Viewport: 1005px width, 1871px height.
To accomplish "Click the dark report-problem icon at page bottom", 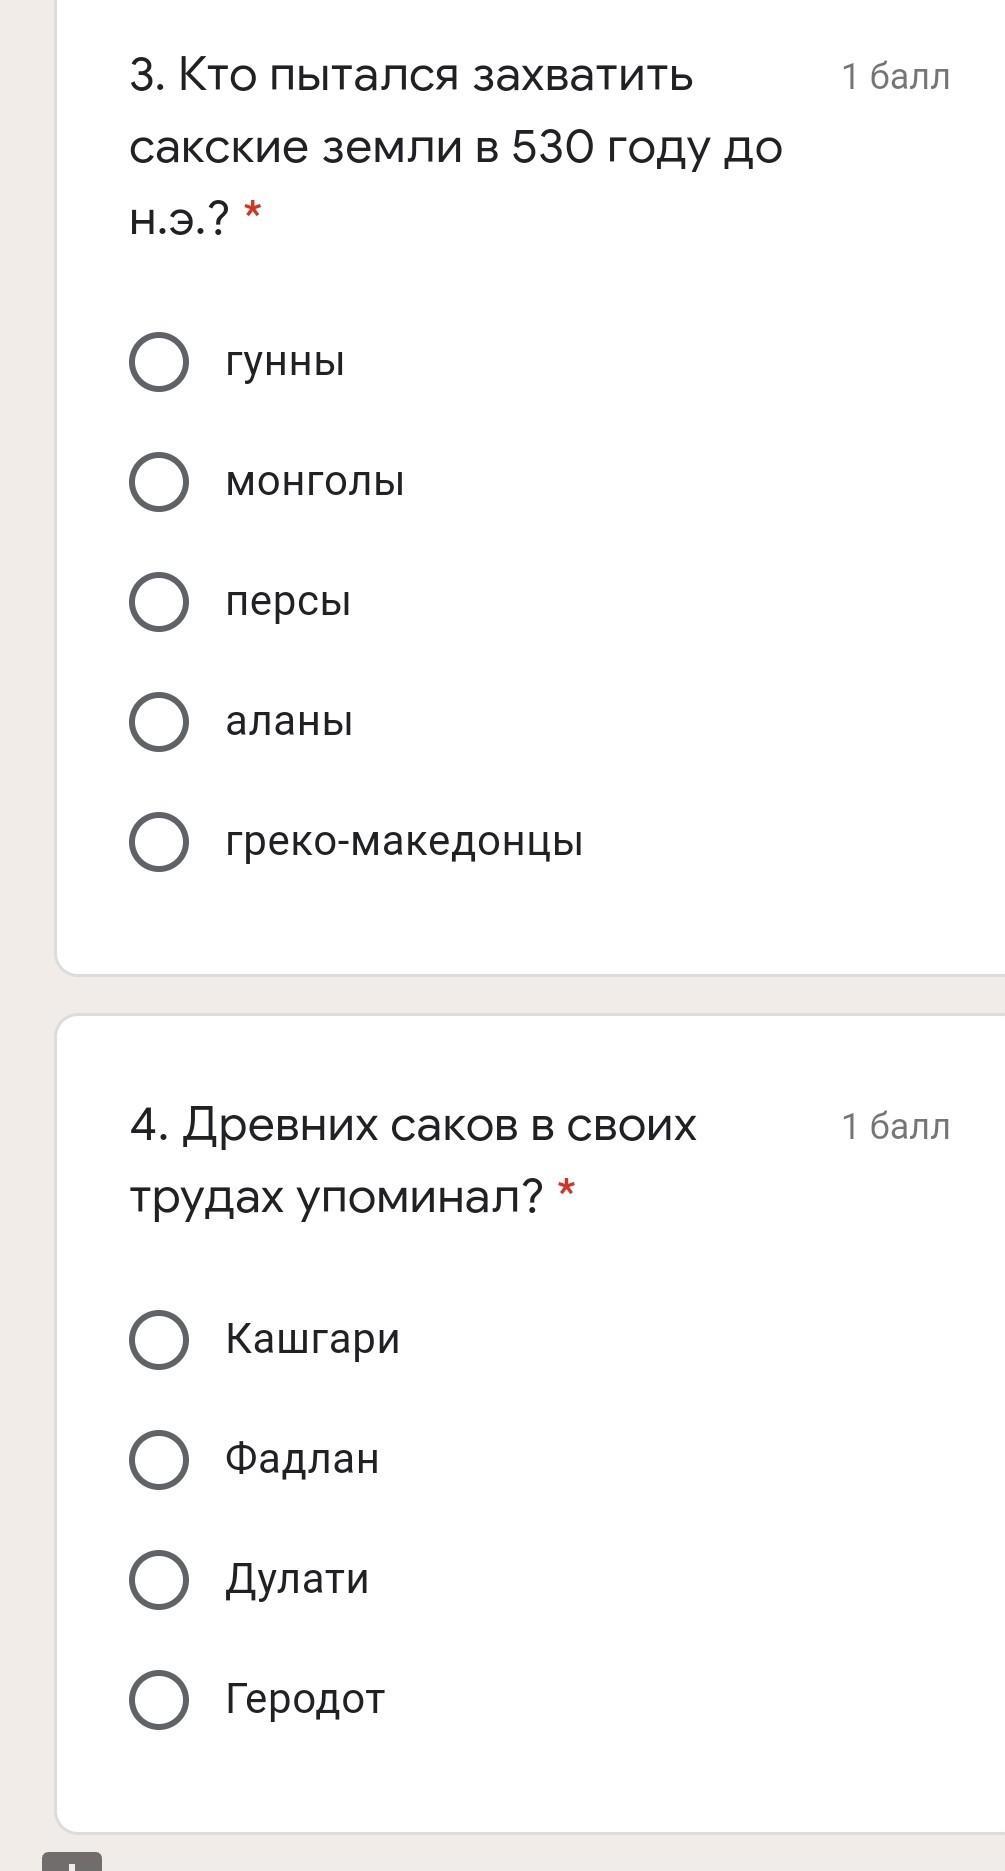I will click(x=72, y=1862).
